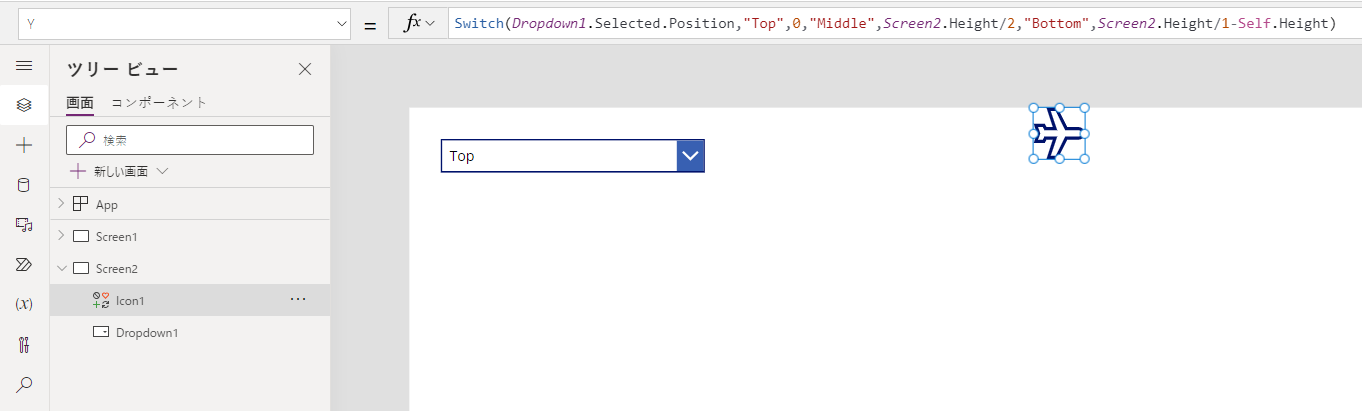
Task: Collapse the Screen2 tree node
Action: click(61, 268)
